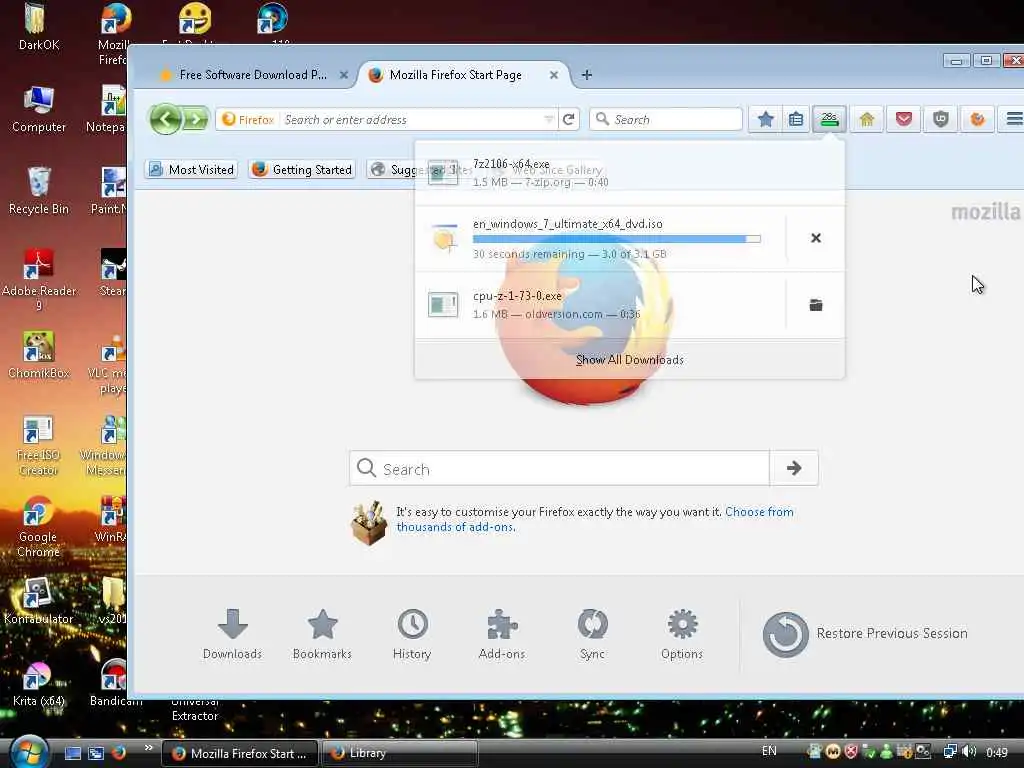Reload the current page
The image size is (1024, 768).
point(569,120)
